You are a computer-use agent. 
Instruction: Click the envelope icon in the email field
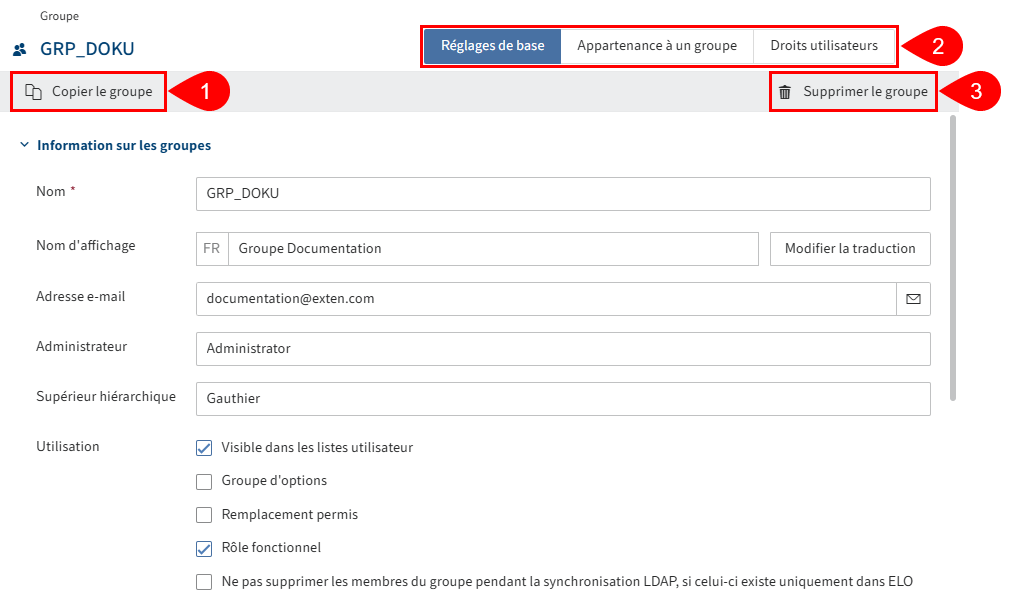click(913, 298)
